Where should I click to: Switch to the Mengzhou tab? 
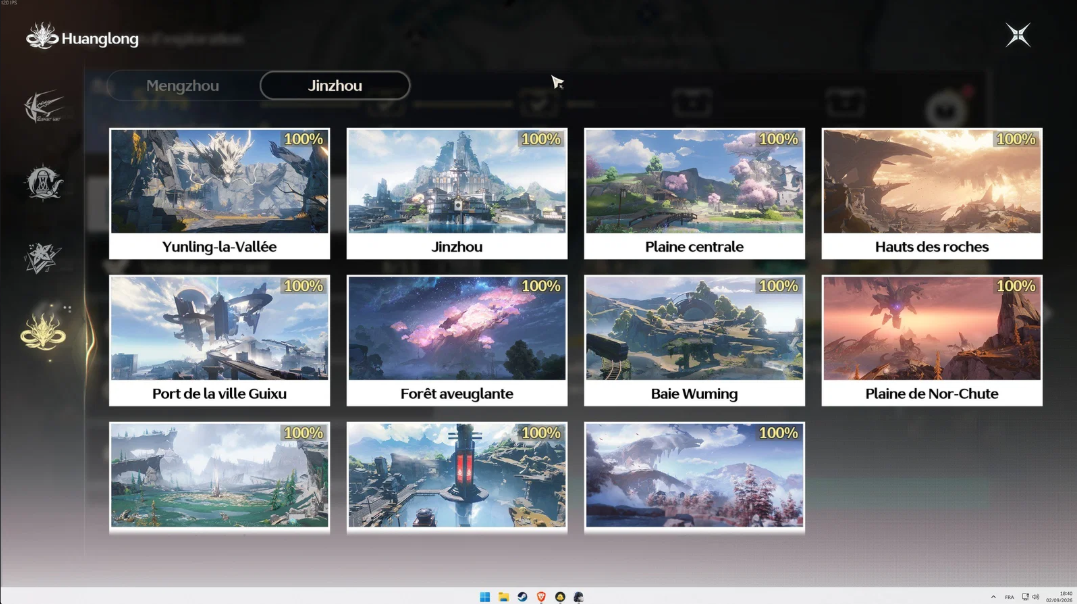pyautogui.click(x=183, y=86)
